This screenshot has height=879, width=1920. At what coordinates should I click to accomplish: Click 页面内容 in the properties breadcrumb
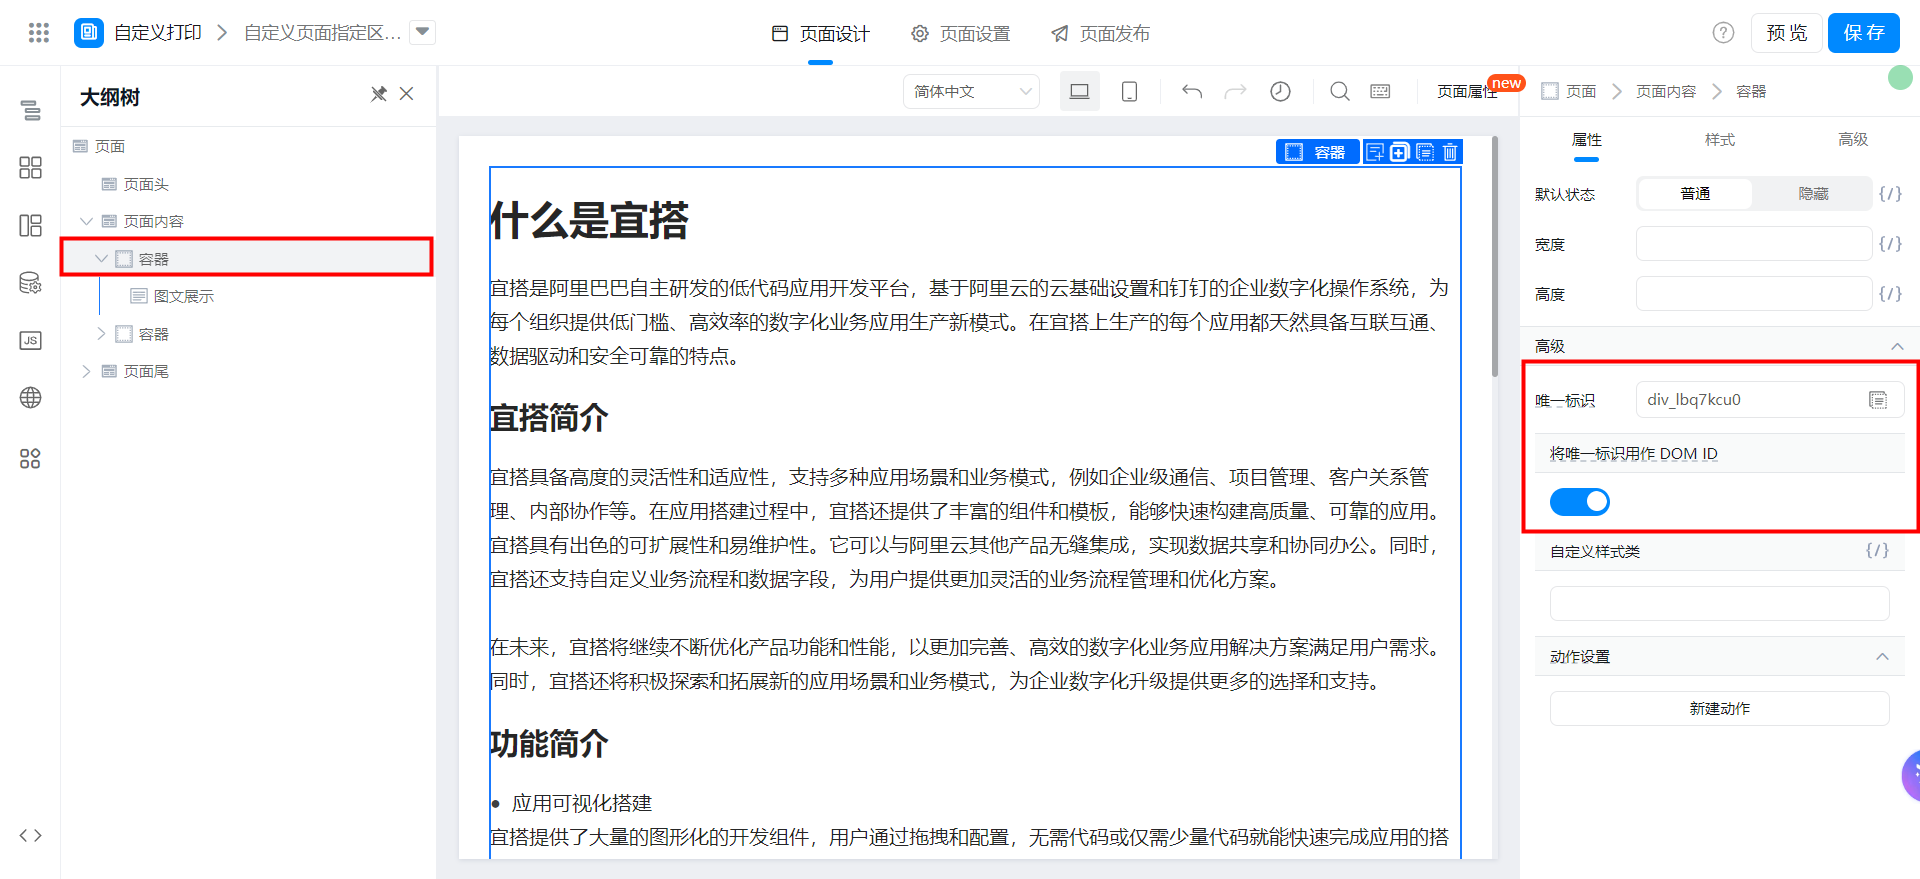1666,91
